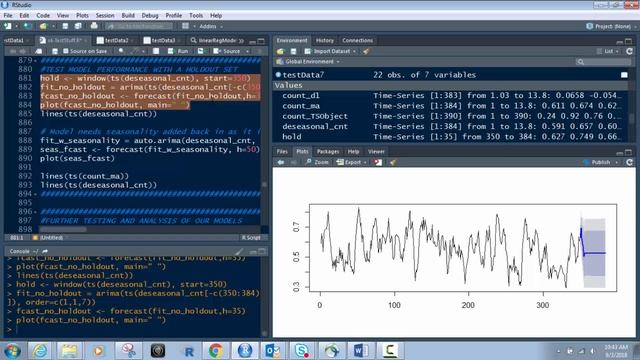
Task: Switch to the testData3 editor tab
Action: click(163, 40)
